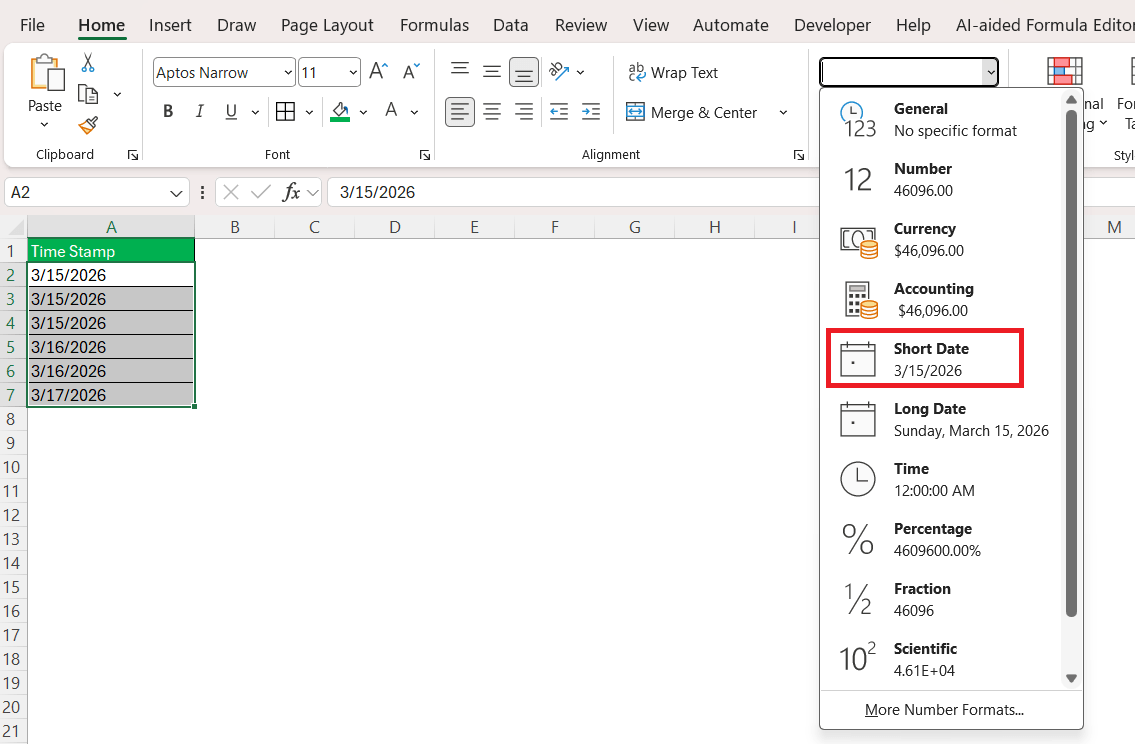Open the font name Aptos Narrow dropdown
Image resolution: width=1135 pixels, height=744 pixels.
tap(289, 72)
